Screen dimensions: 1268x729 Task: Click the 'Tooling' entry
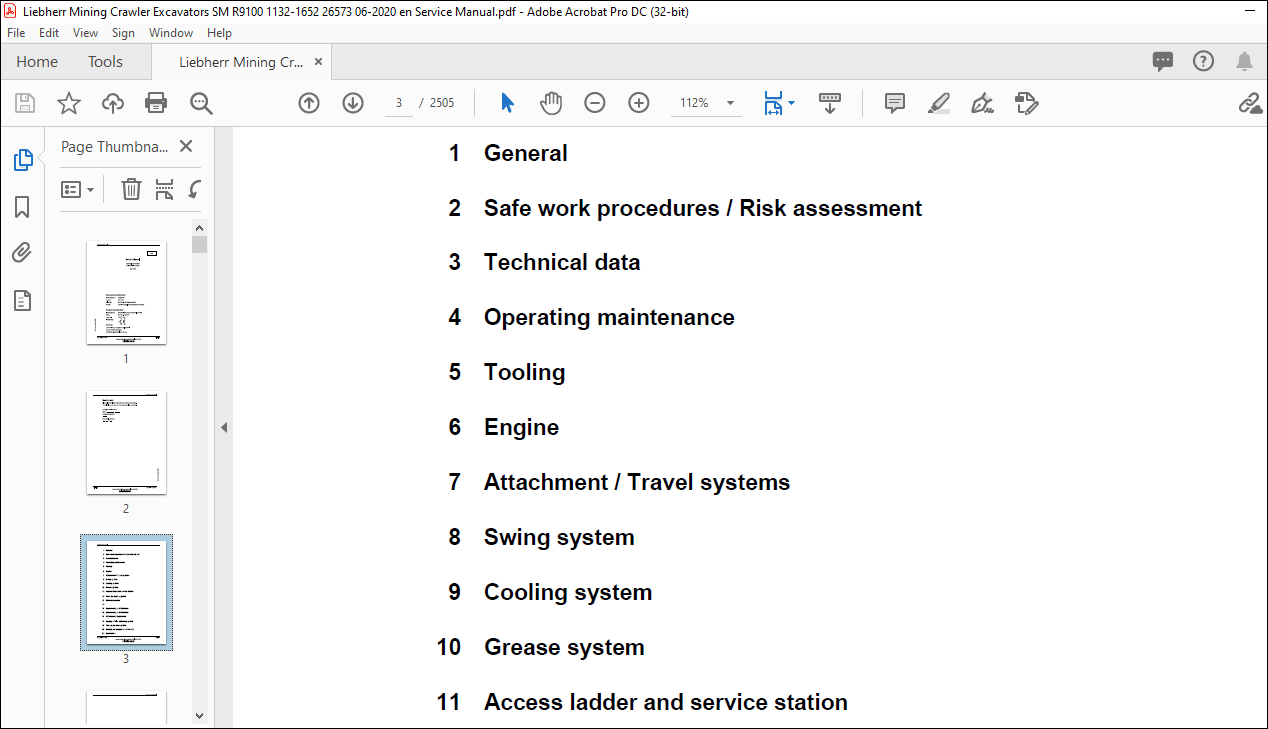tap(525, 372)
